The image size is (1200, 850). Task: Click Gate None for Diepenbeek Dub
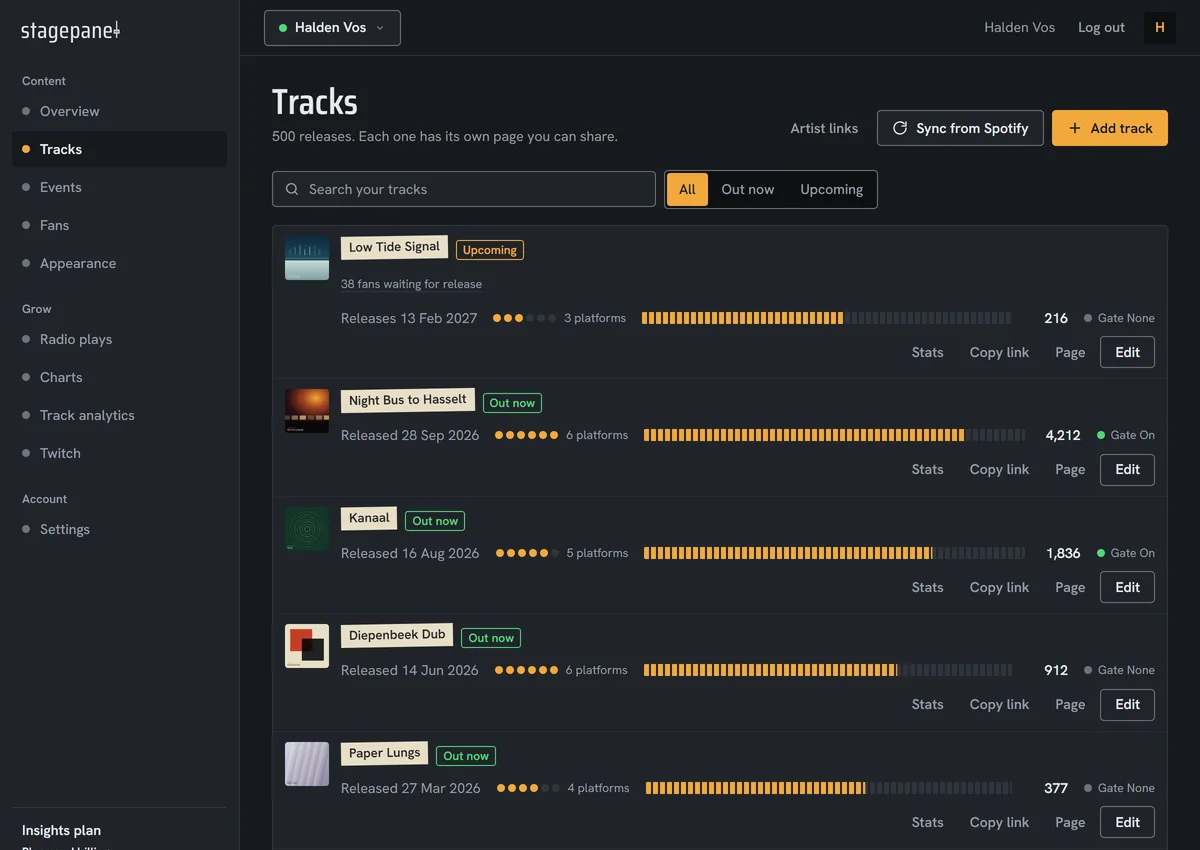tap(1119, 670)
